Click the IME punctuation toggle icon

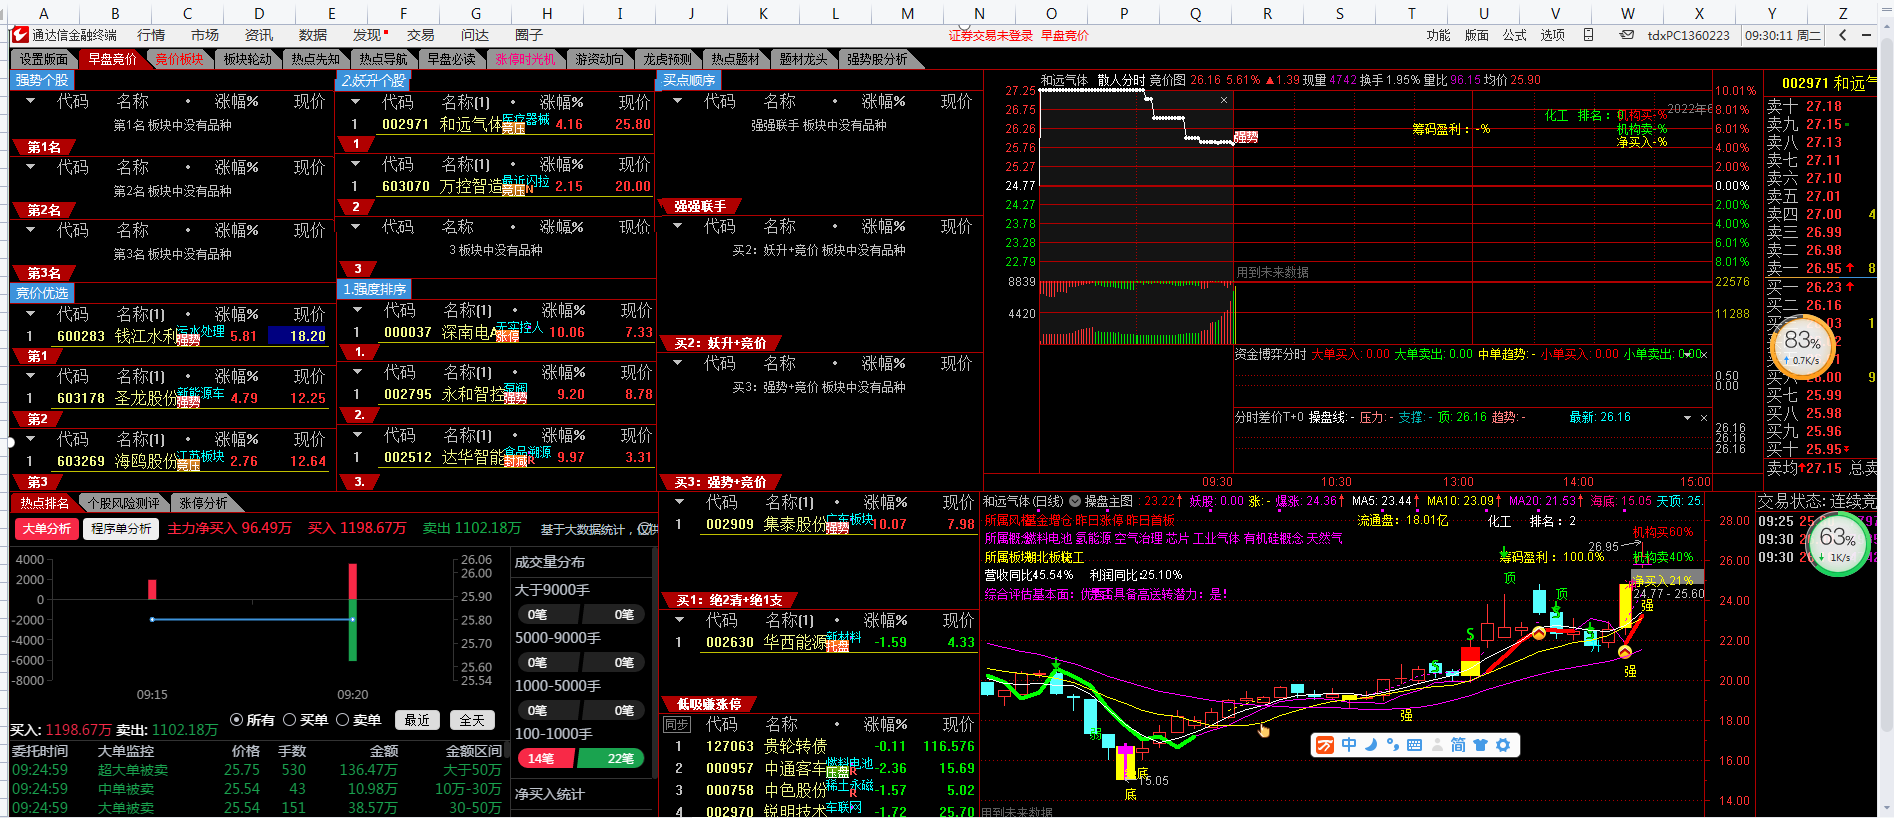coord(1392,745)
